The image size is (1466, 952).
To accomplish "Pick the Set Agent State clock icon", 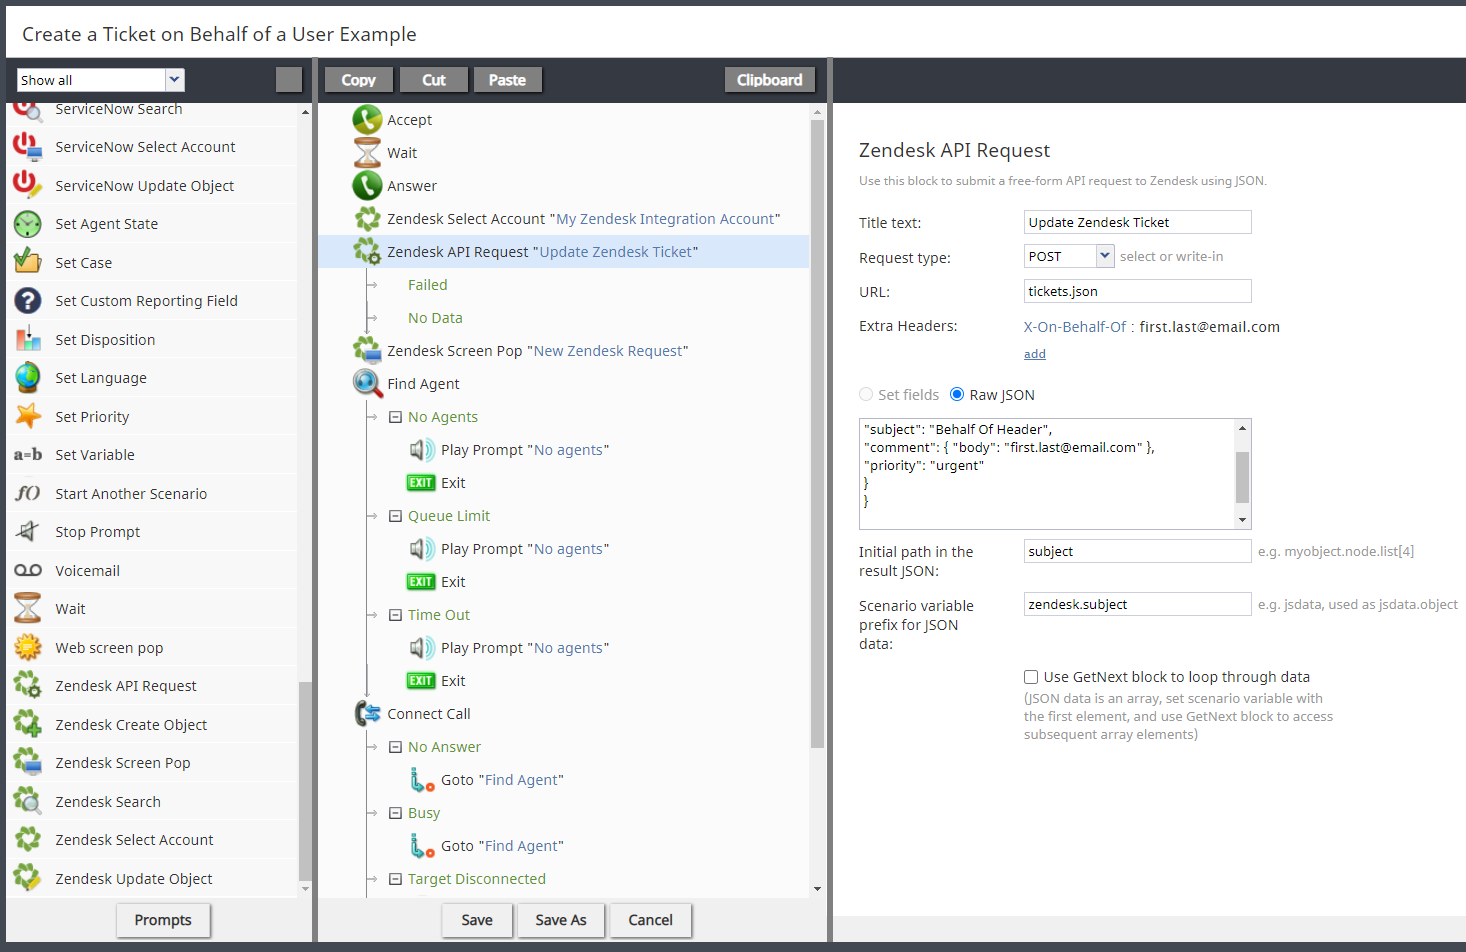I will [x=27, y=224].
